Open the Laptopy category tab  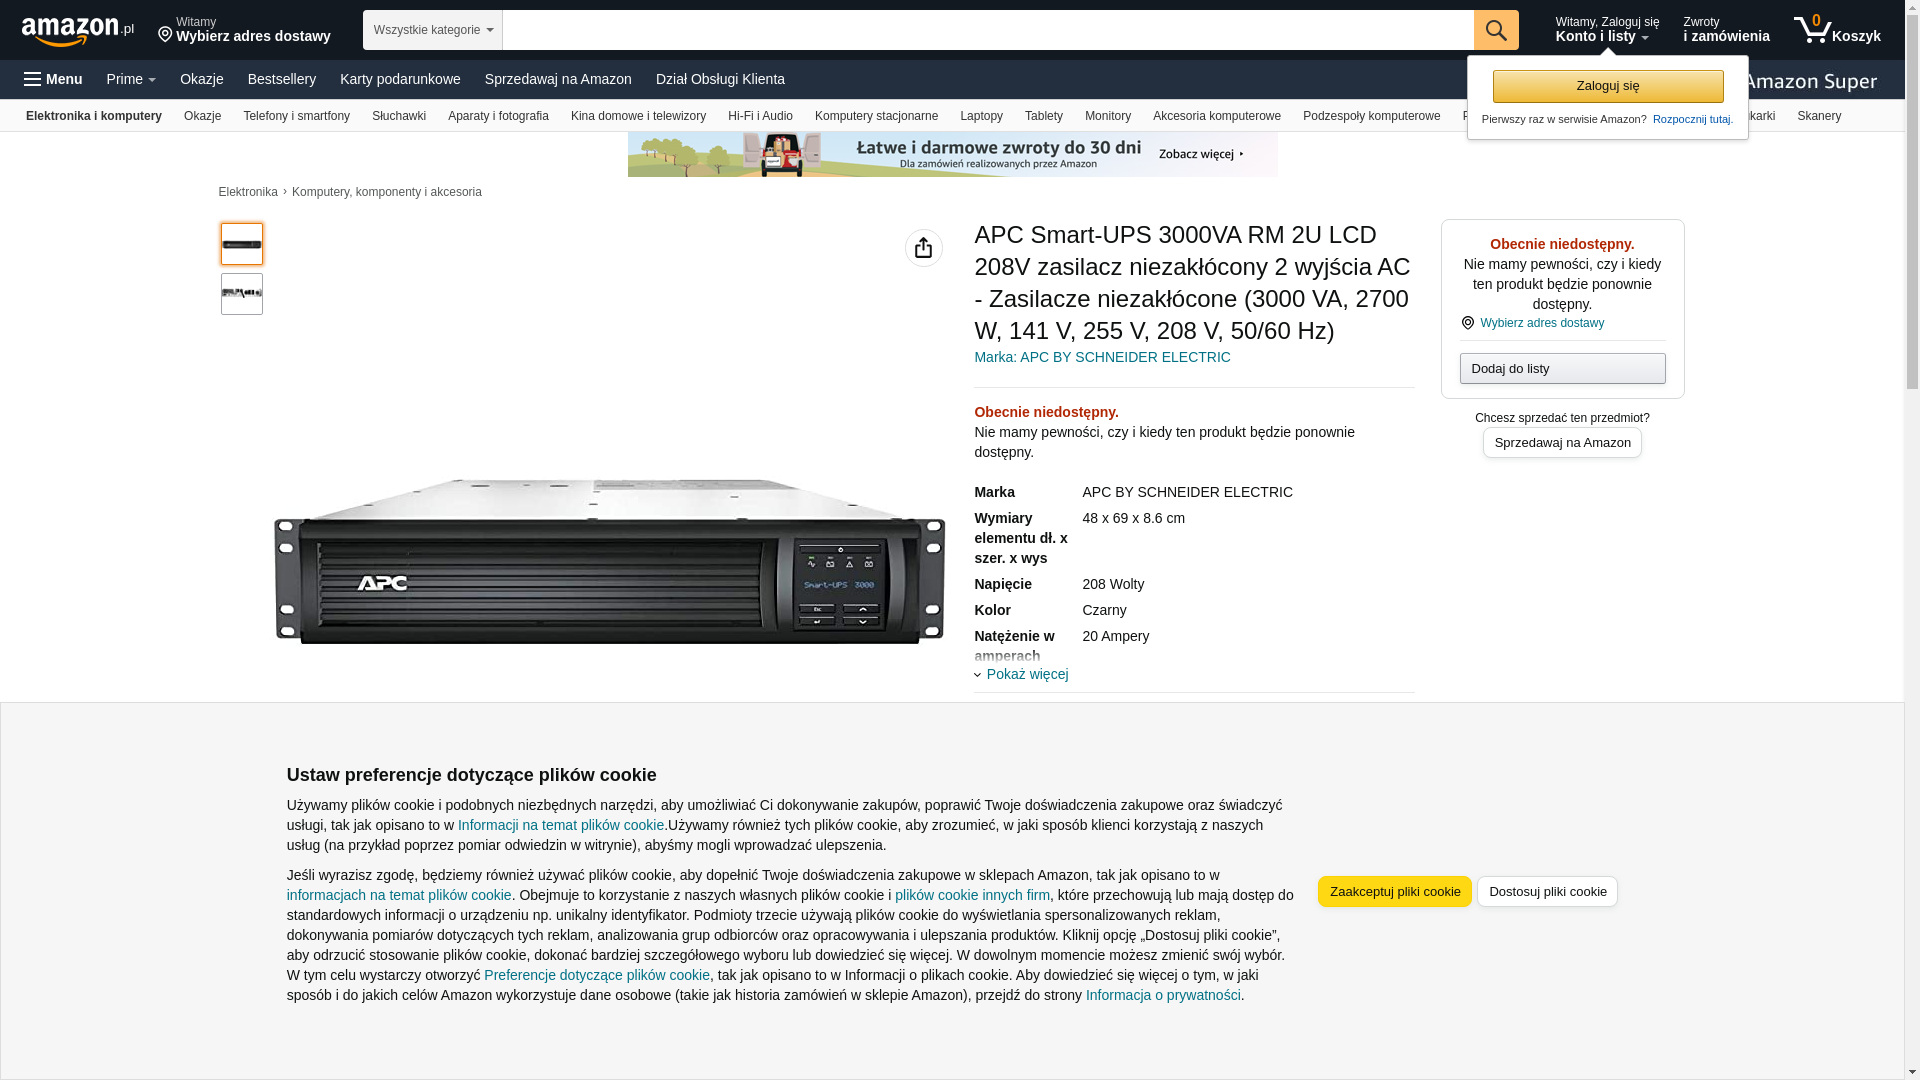pyautogui.click(x=980, y=116)
